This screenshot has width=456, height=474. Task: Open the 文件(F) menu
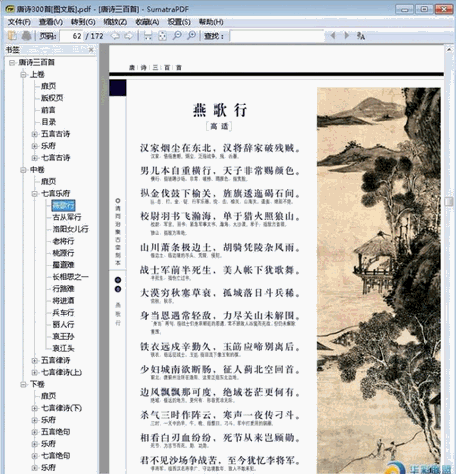(19, 22)
